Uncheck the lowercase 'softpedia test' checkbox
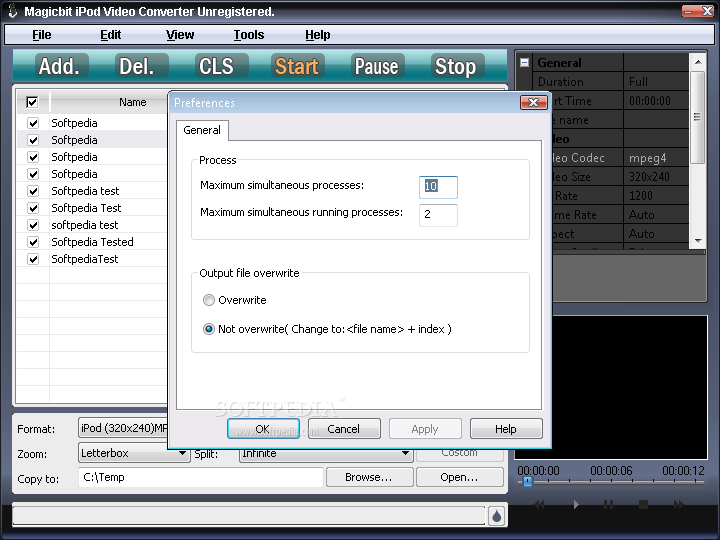This screenshot has width=720, height=540. point(33,225)
